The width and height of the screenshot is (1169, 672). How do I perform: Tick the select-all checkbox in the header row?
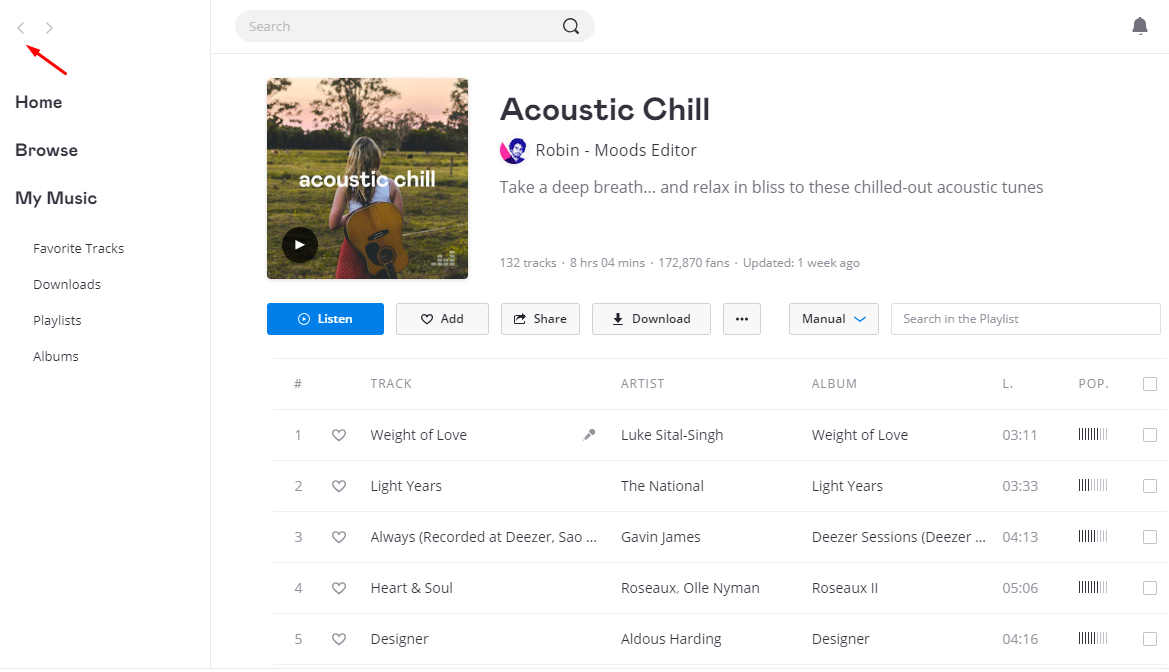tap(1150, 383)
